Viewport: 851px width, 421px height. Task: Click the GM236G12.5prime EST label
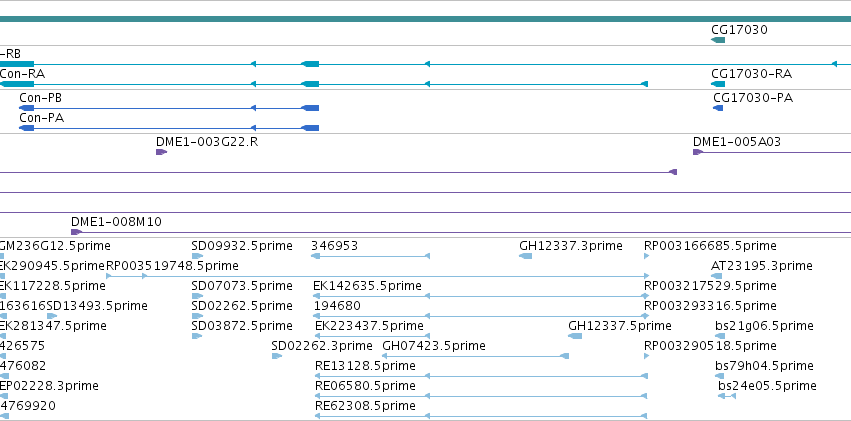(55, 246)
